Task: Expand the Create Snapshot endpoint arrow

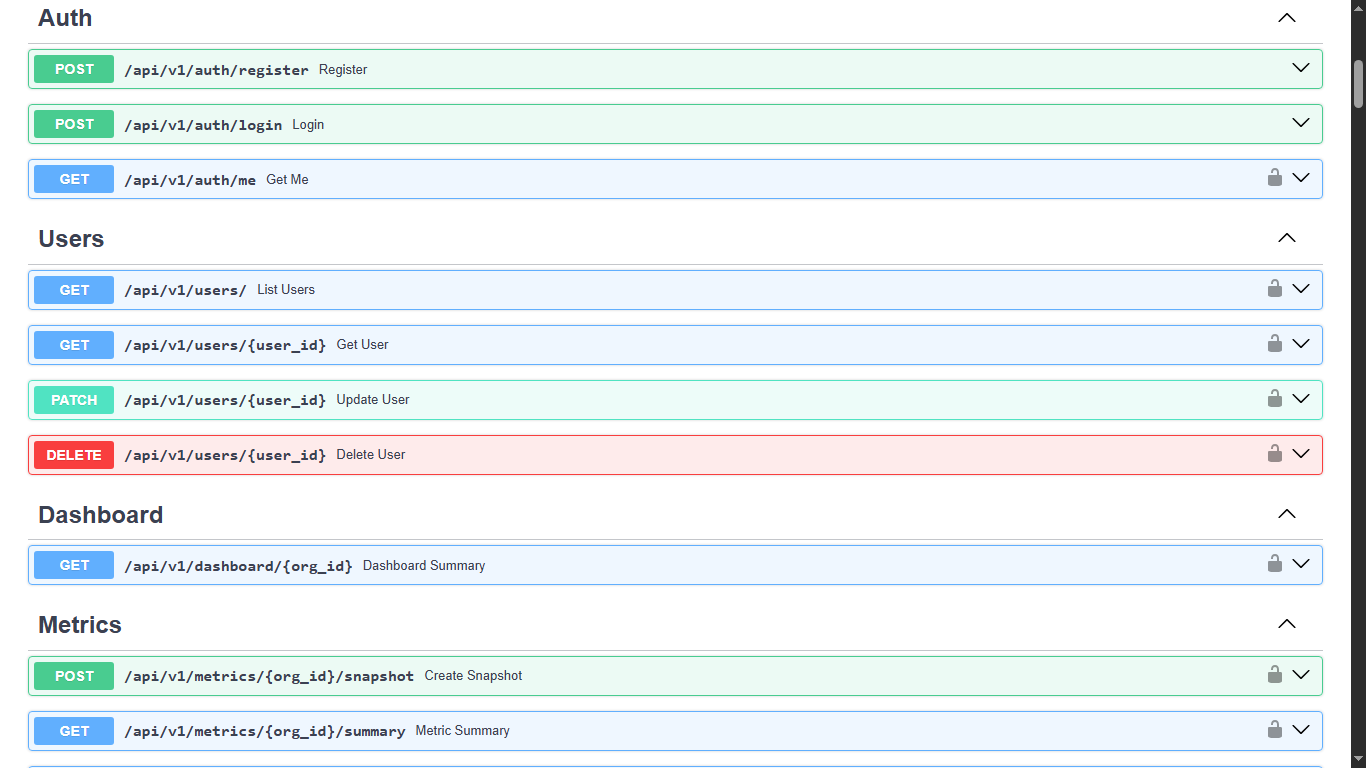Action: [1301, 675]
